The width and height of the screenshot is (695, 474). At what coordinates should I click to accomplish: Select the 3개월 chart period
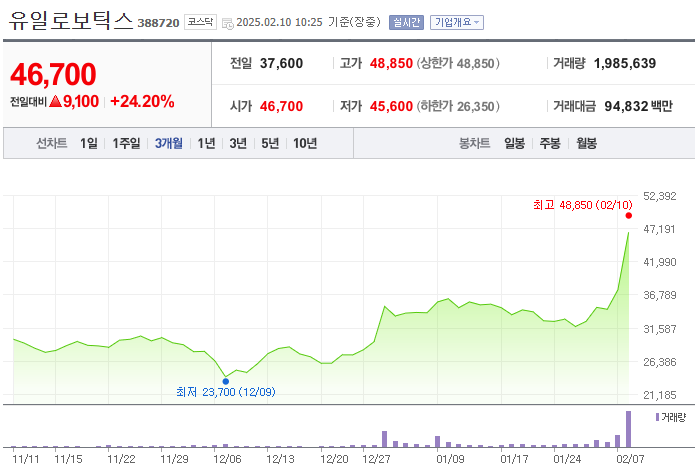[169, 143]
